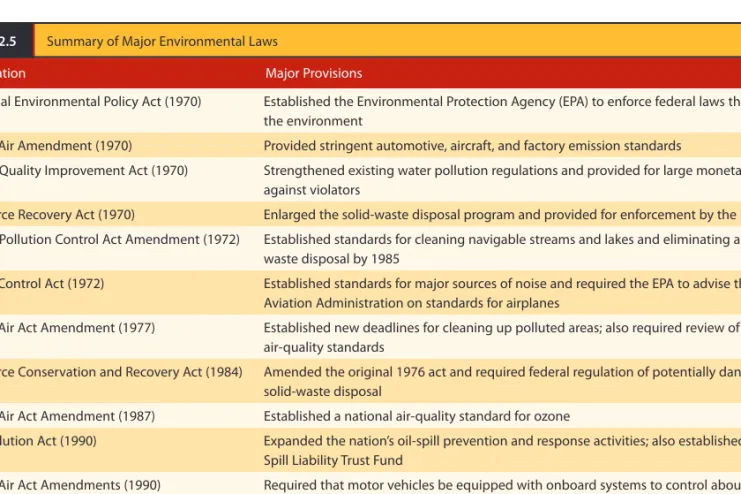Viewport: 741px width, 494px height.
Task: Select 'Air Act Amendment (1977)' cell
Action: coord(77,328)
